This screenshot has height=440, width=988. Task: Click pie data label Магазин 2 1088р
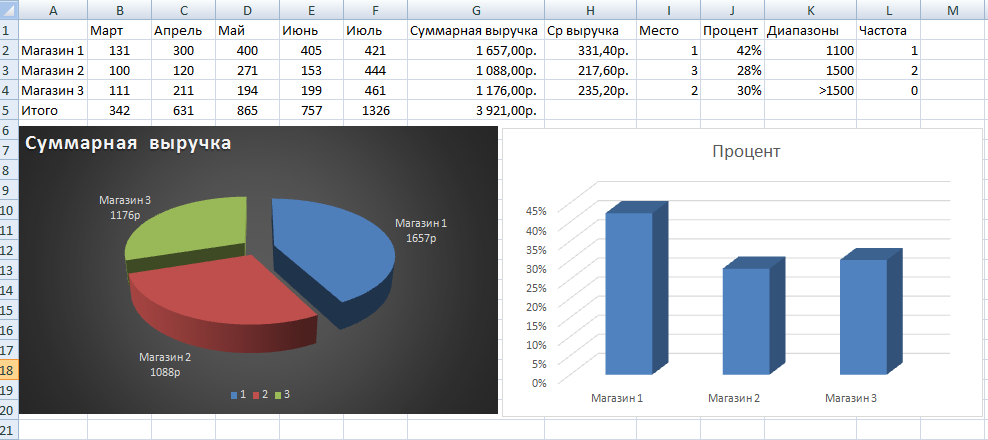[165, 365]
